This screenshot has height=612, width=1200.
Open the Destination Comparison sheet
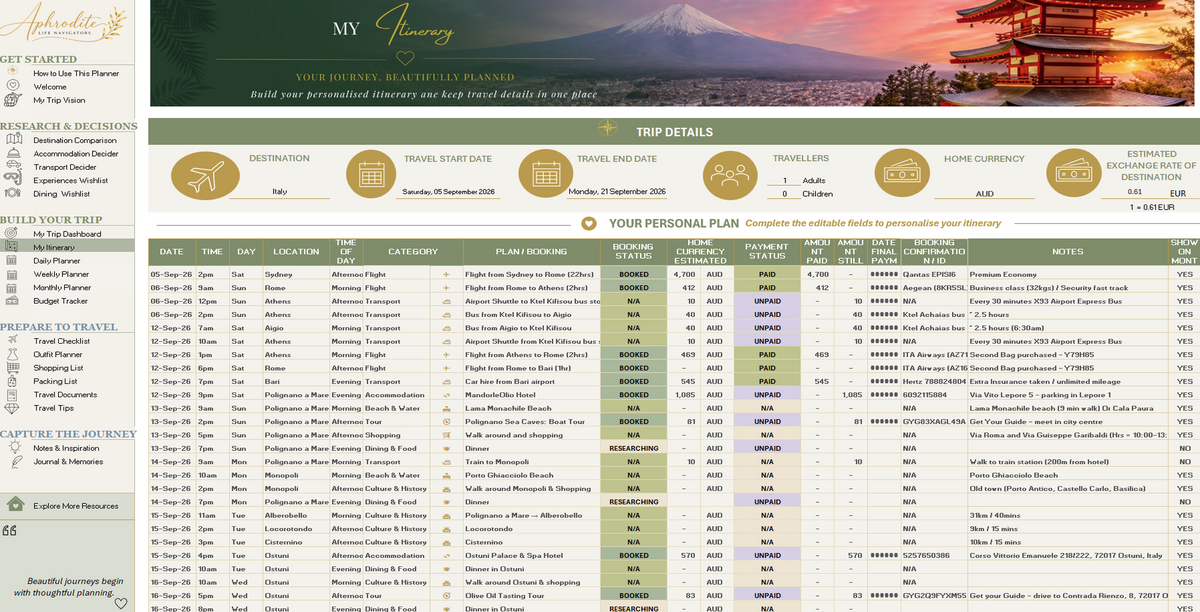tap(75, 140)
